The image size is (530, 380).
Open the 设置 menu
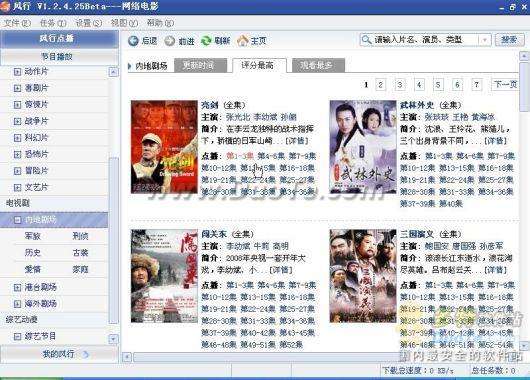pos(88,23)
